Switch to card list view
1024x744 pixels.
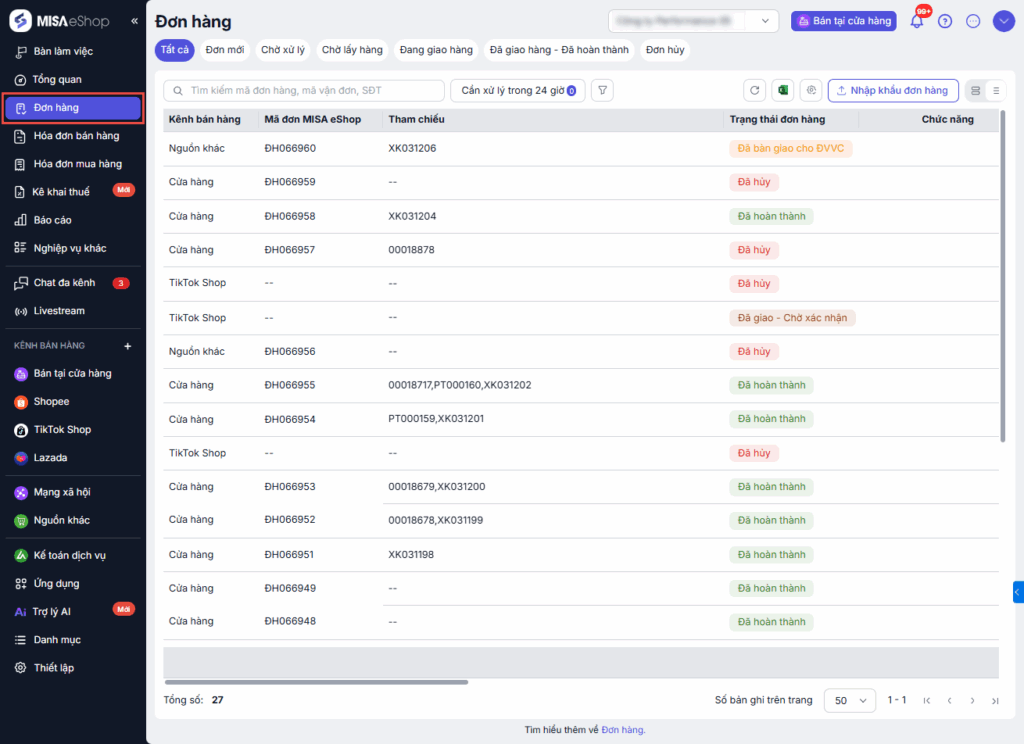point(976,91)
